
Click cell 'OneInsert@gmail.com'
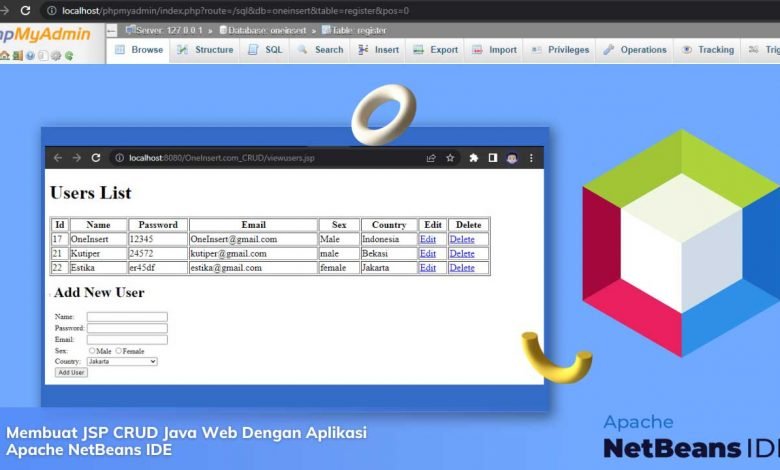(x=253, y=239)
